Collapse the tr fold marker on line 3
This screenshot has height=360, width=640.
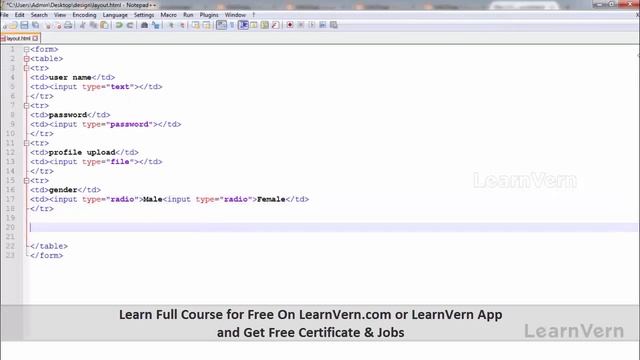tap(27, 68)
